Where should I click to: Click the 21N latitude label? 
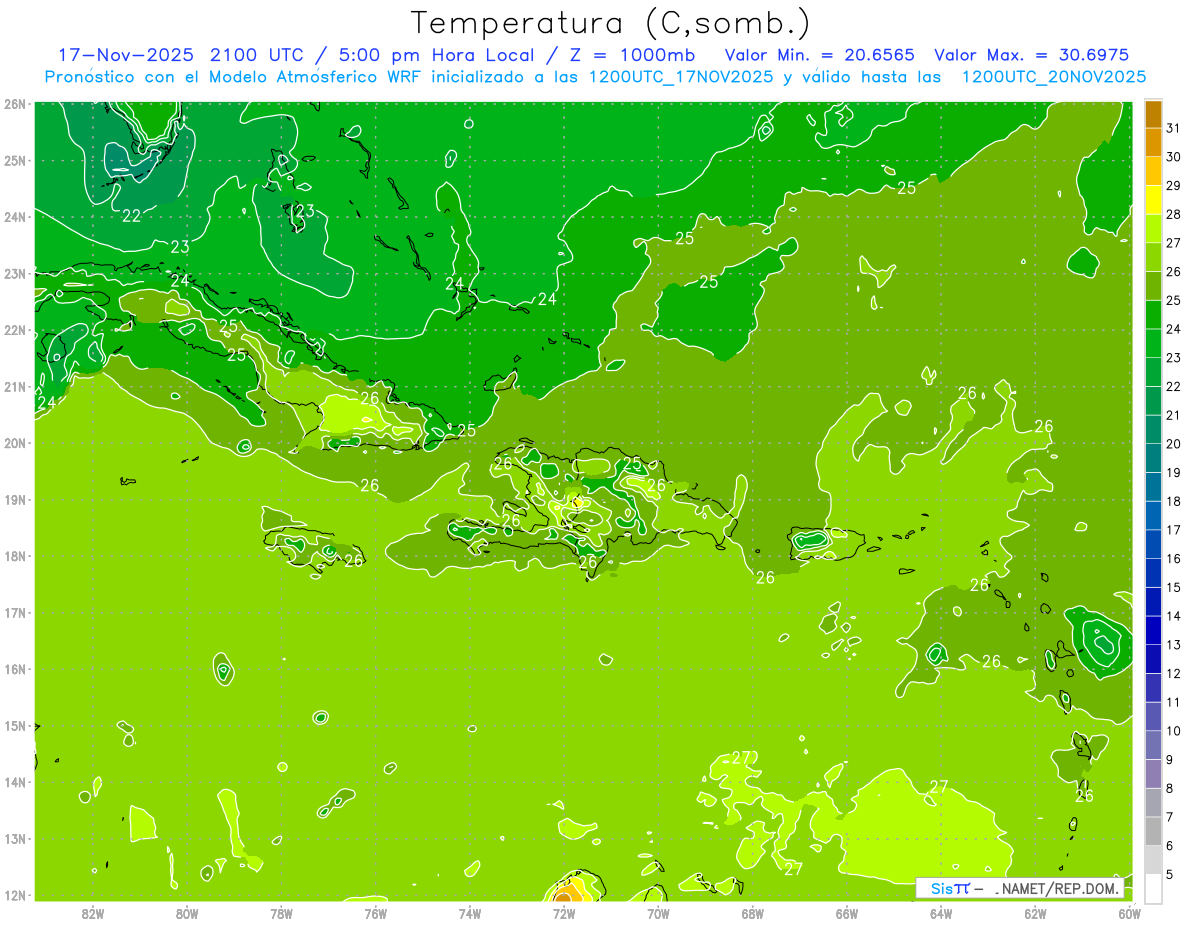[14, 386]
